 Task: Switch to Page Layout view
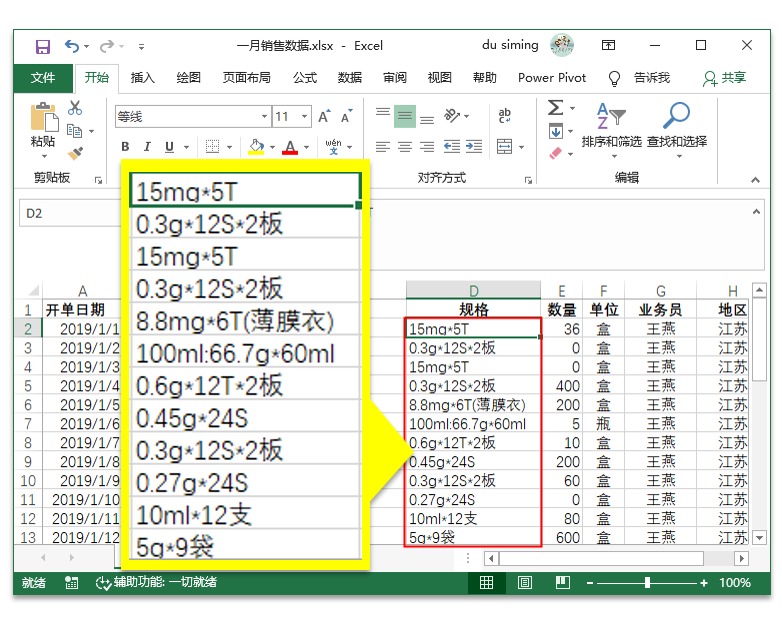[x=525, y=583]
